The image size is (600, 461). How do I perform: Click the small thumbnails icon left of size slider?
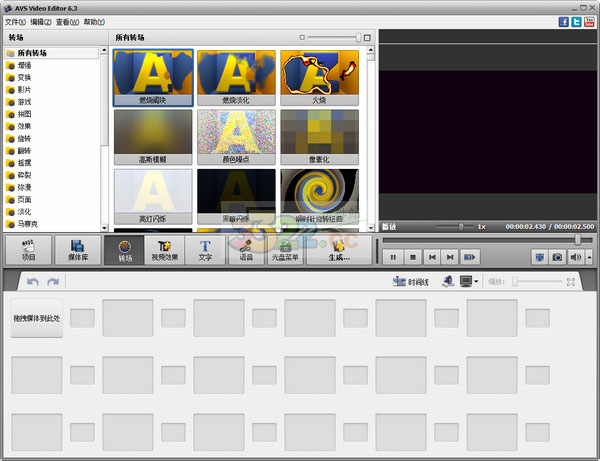(302, 37)
